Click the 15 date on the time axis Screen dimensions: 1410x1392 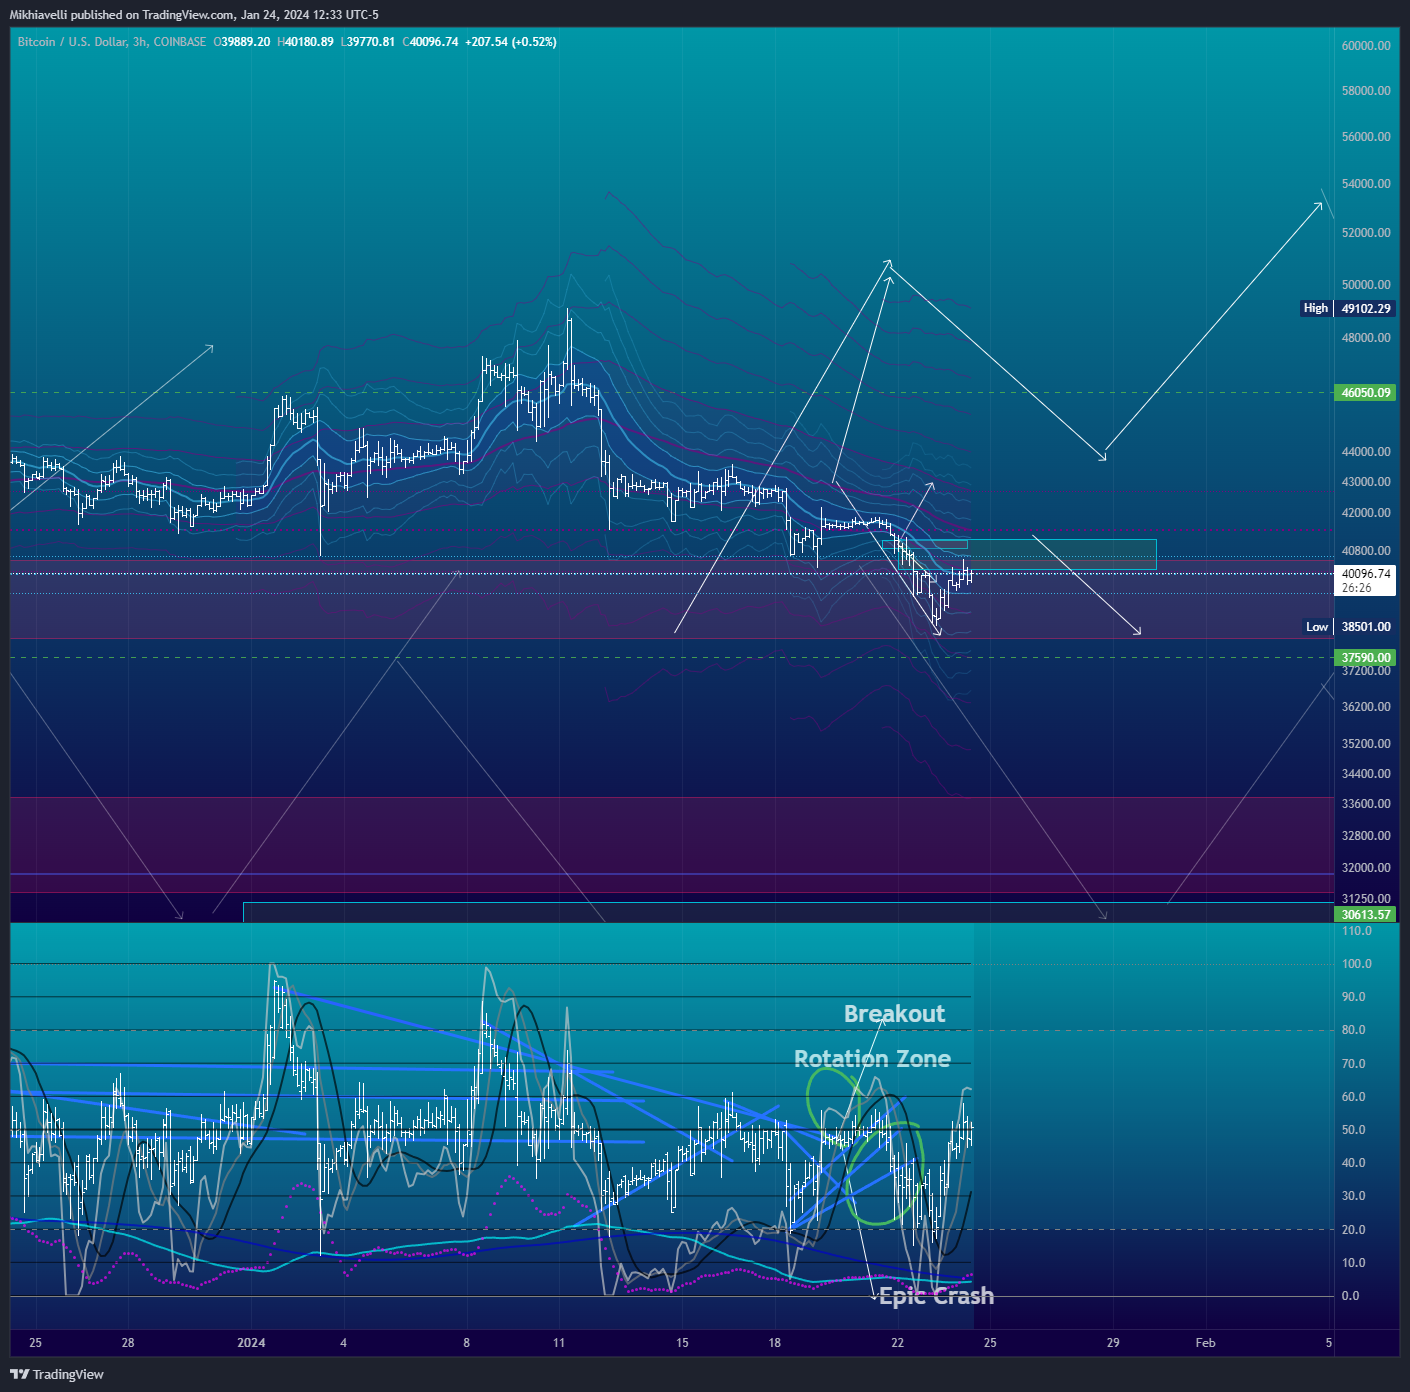click(x=682, y=1343)
